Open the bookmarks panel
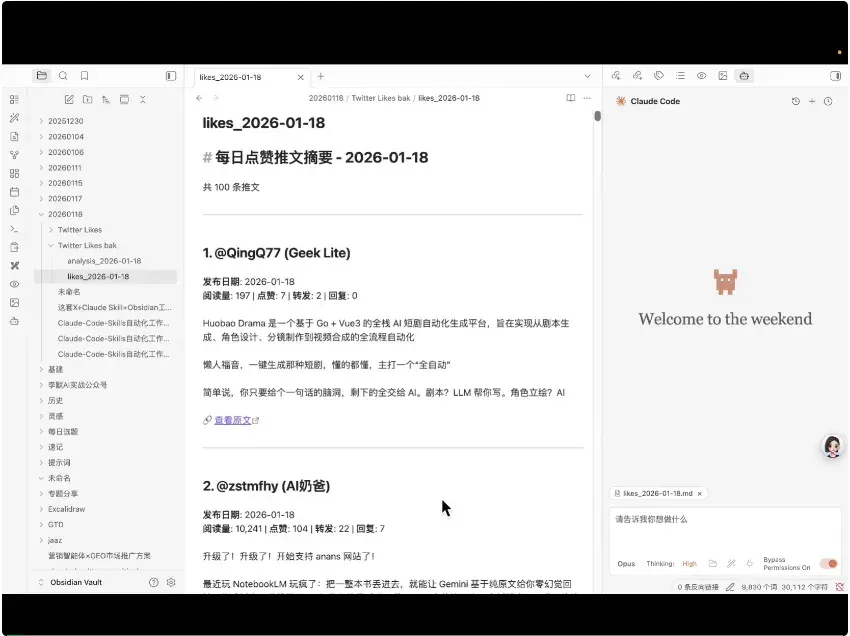850x636 pixels. point(84,76)
